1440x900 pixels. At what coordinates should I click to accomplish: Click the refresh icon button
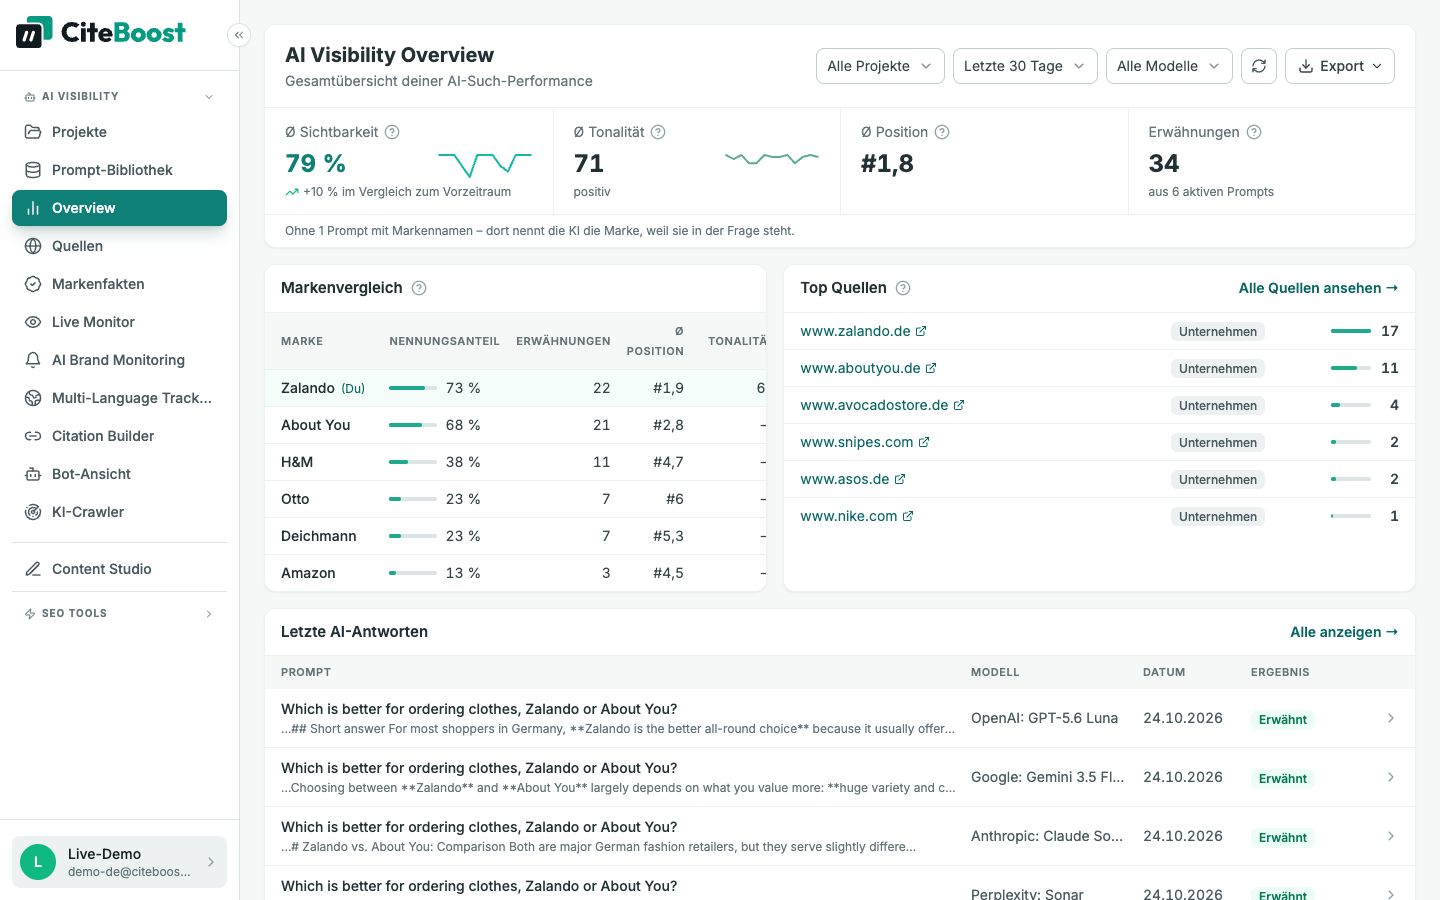(x=1259, y=66)
